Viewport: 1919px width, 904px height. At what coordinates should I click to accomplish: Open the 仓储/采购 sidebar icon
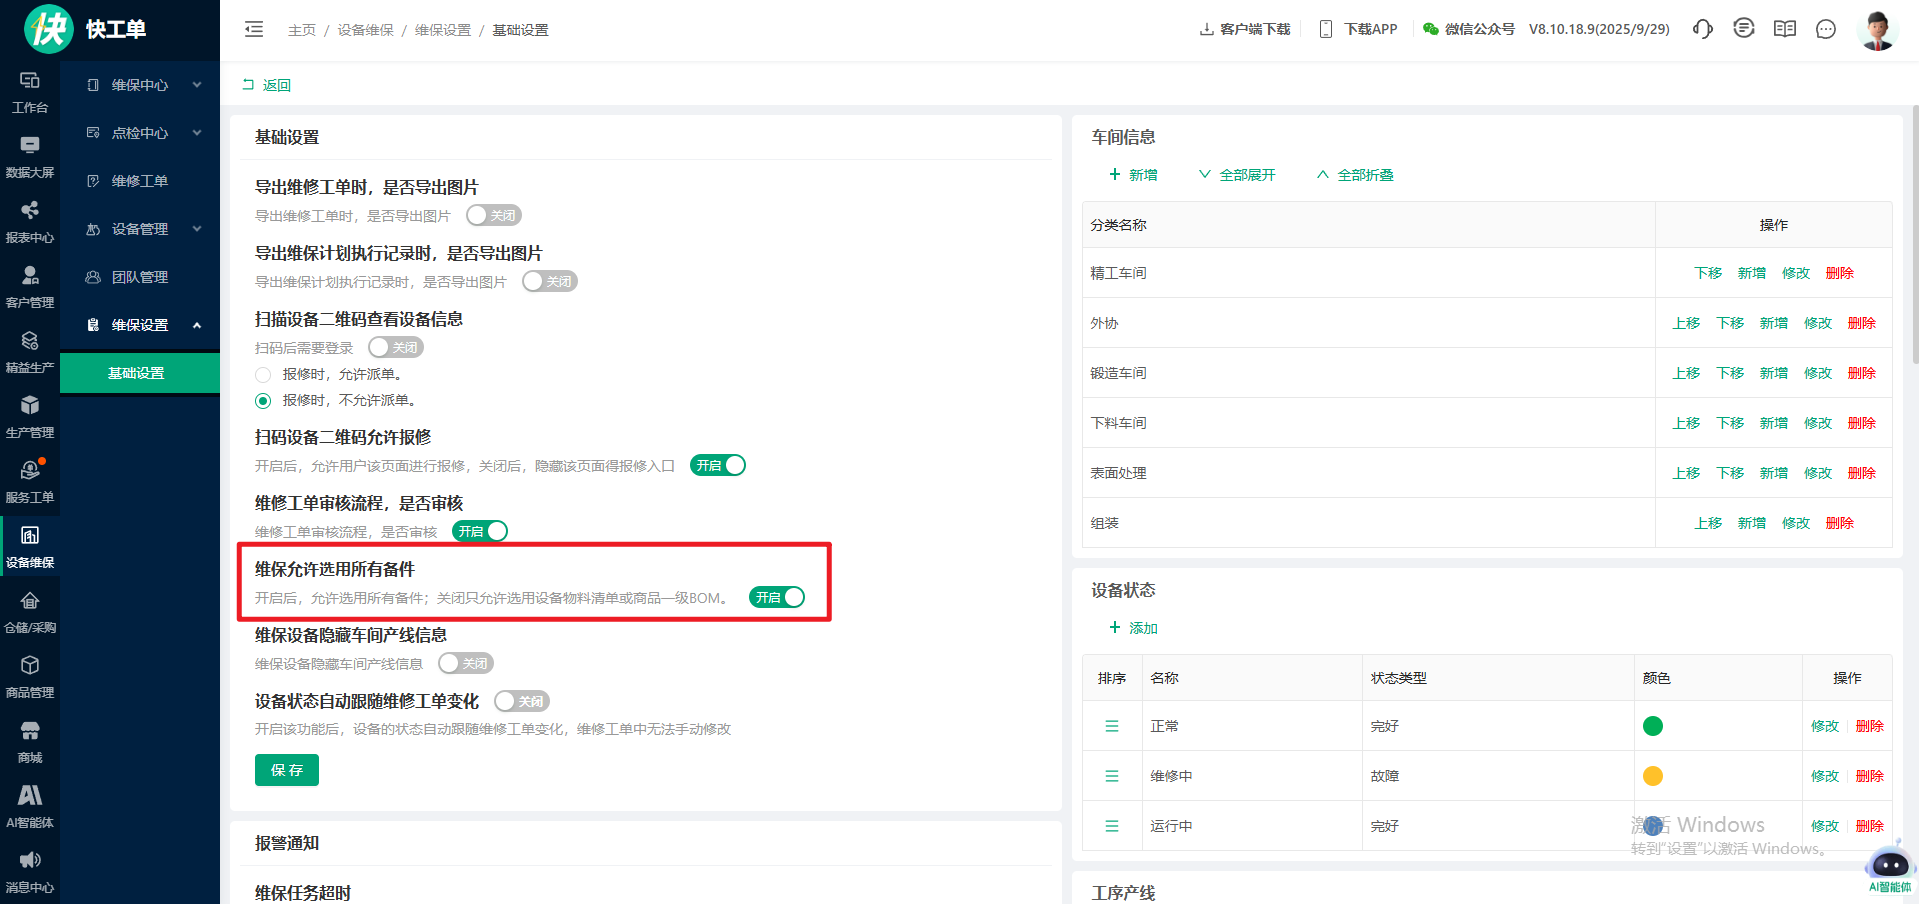[30, 610]
